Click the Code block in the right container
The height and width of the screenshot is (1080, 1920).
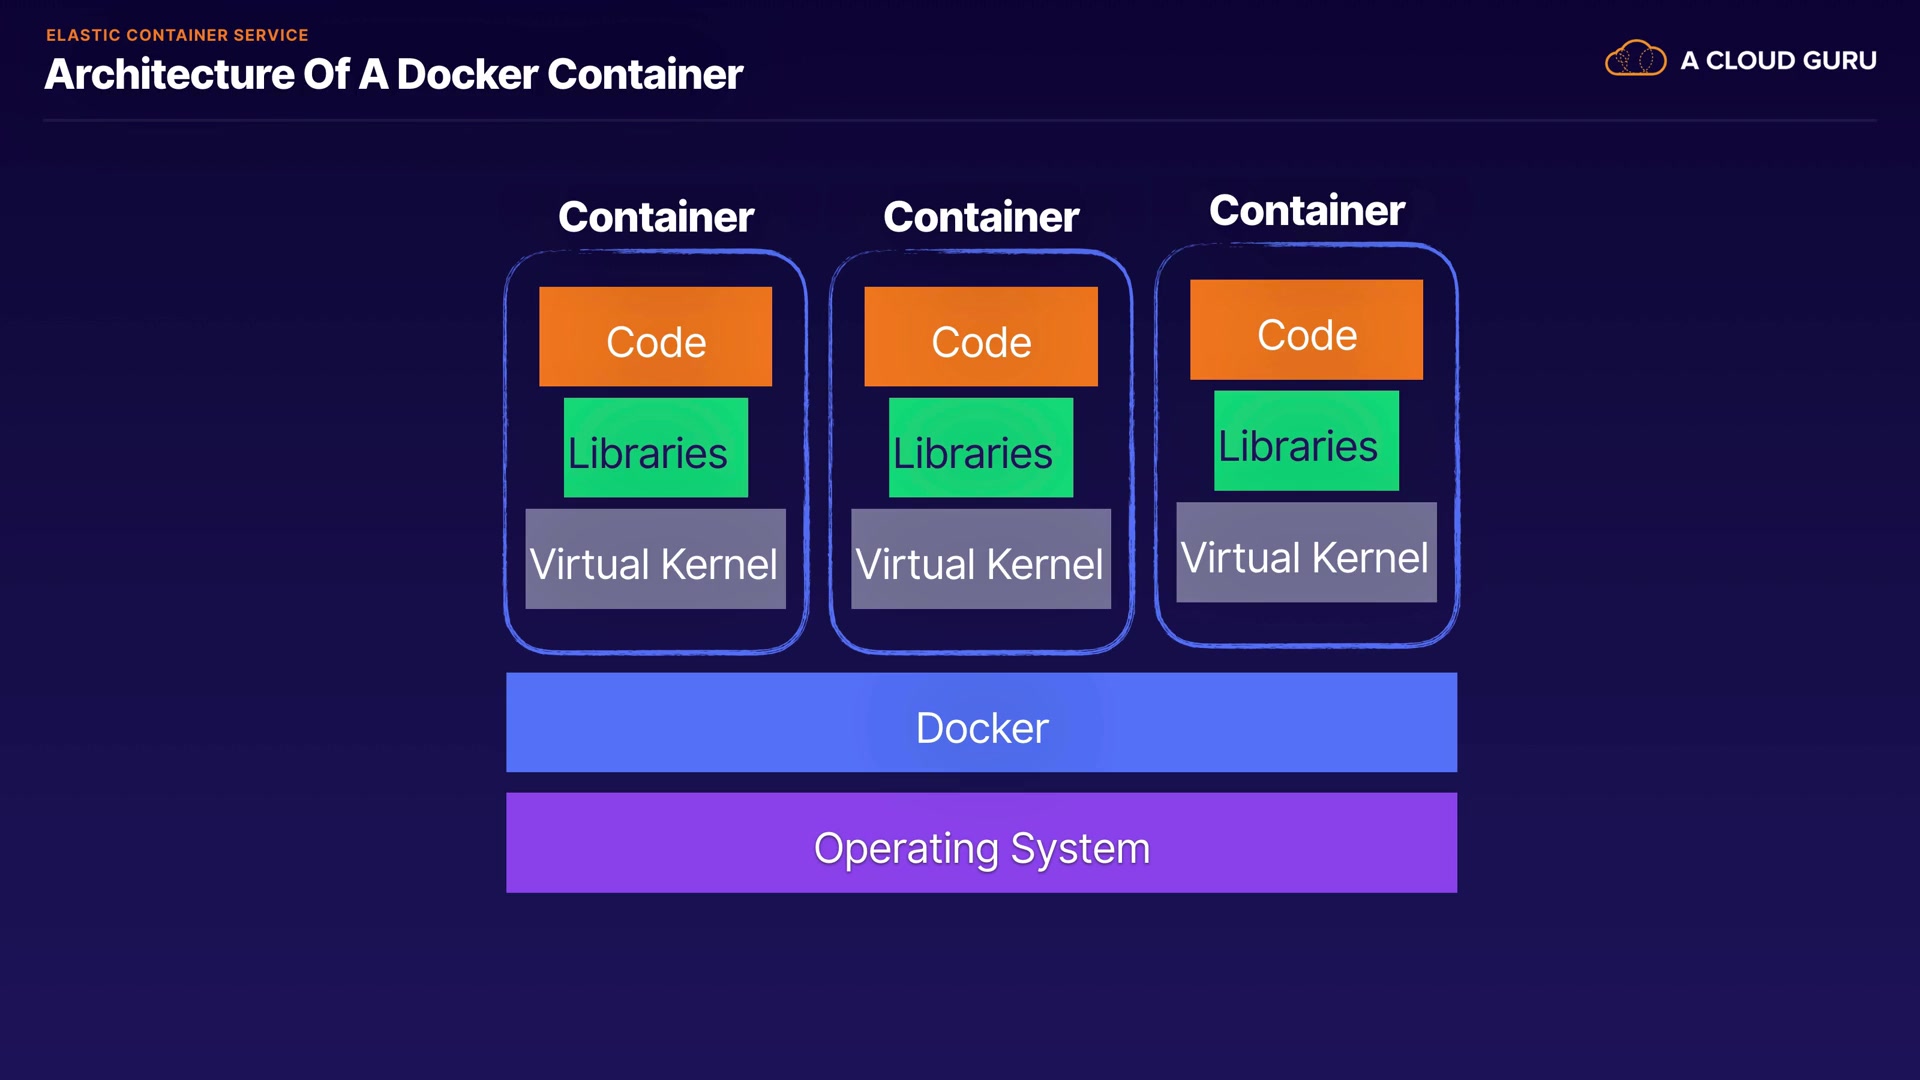(x=1306, y=330)
